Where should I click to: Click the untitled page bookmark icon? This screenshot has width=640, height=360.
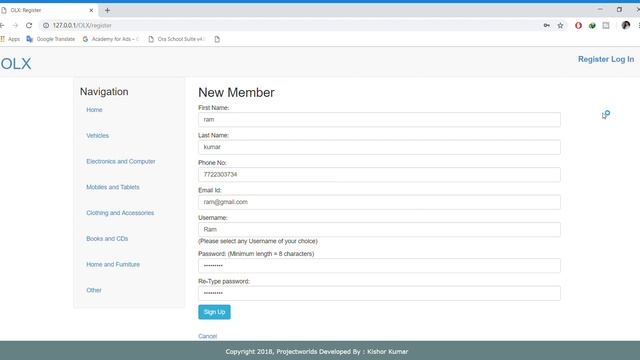pyautogui.click(x=217, y=39)
